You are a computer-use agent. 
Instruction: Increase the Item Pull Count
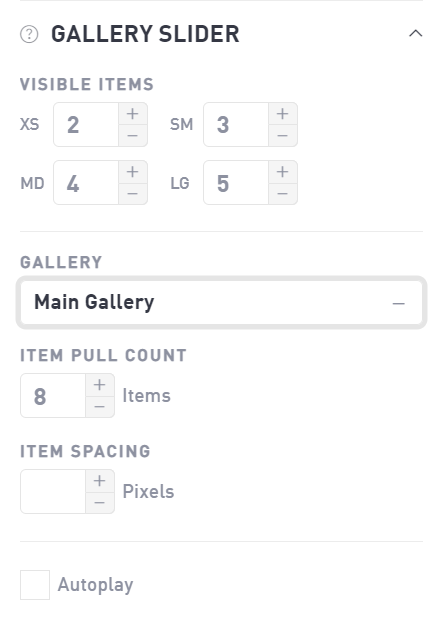click(100, 385)
